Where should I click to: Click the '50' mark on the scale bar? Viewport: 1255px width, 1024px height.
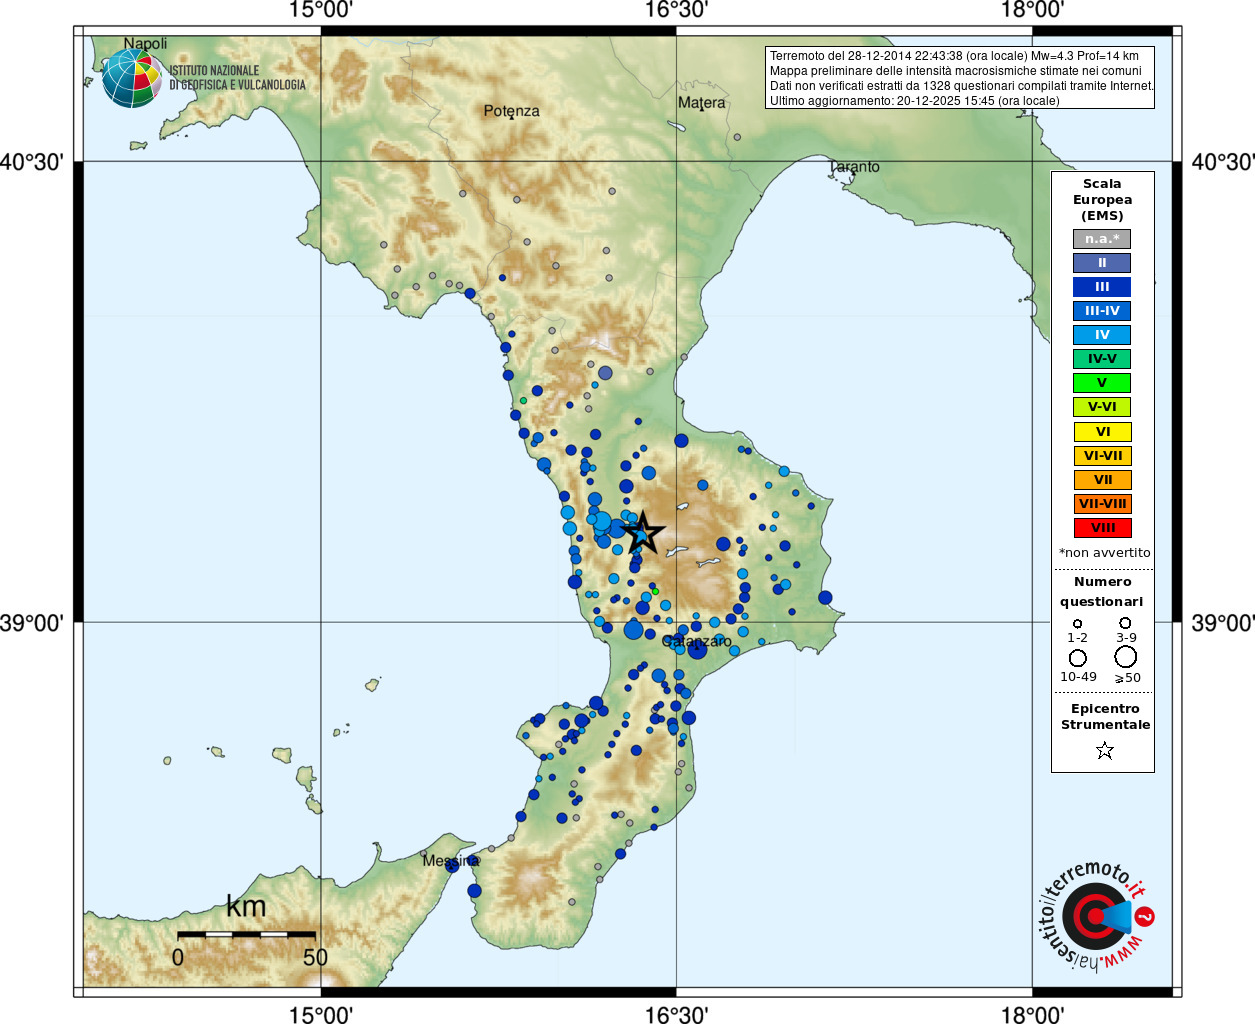pyautogui.click(x=315, y=958)
